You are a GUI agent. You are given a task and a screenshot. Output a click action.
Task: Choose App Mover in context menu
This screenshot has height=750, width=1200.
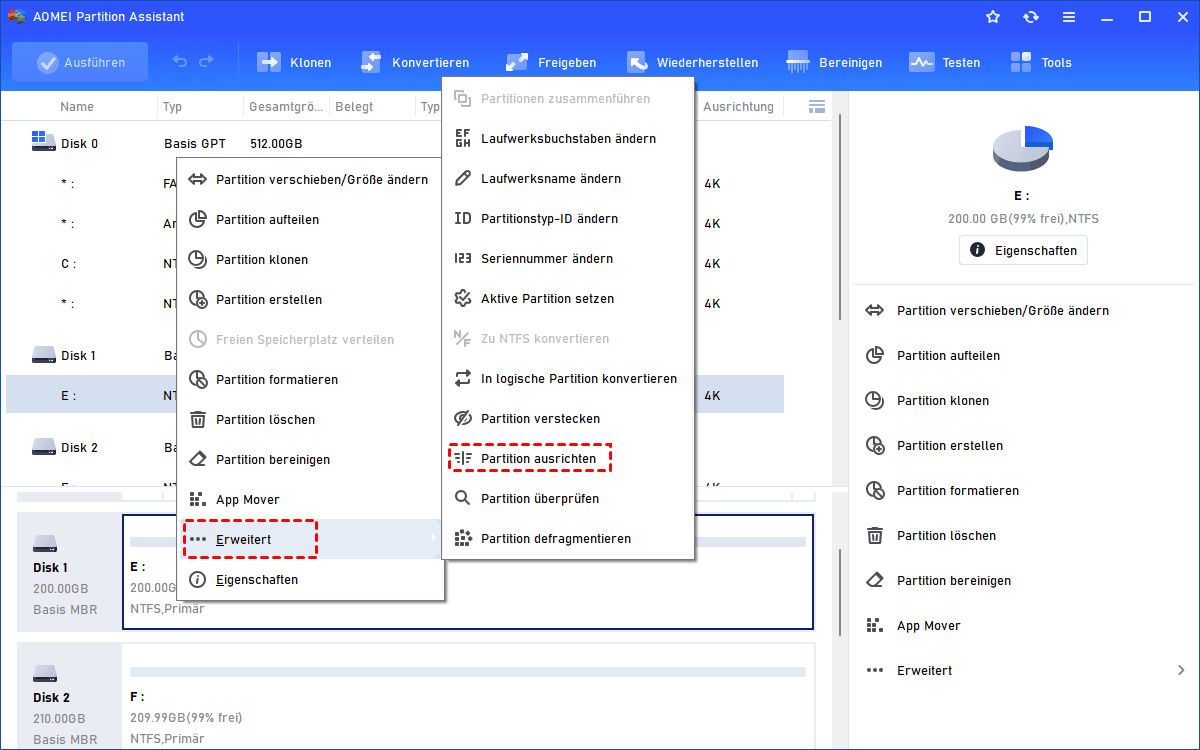click(310, 500)
